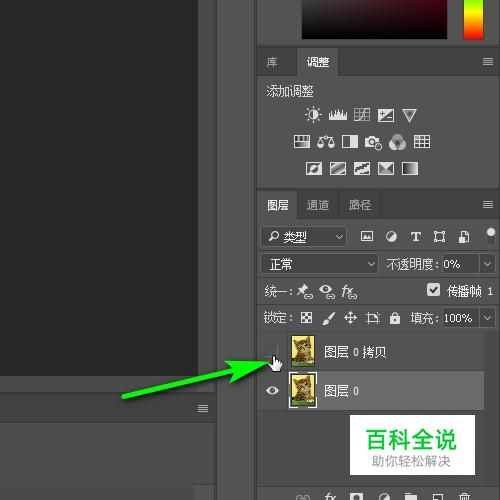
Task: Toggle the 传播帧 1 checkbox
Action: (433, 290)
